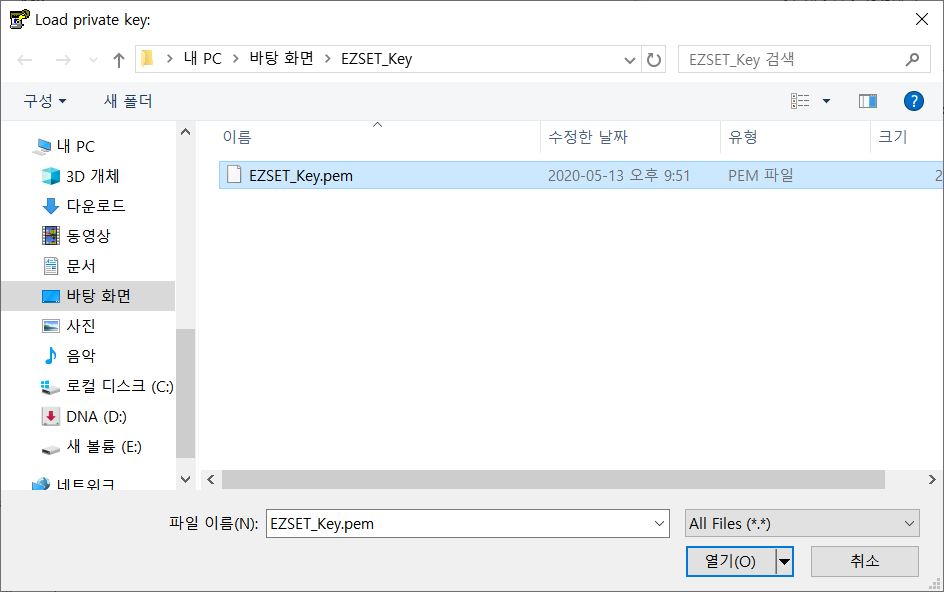Click the 열기(O) button
Image resolution: width=944 pixels, height=592 pixels.
[x=731, y=561]
